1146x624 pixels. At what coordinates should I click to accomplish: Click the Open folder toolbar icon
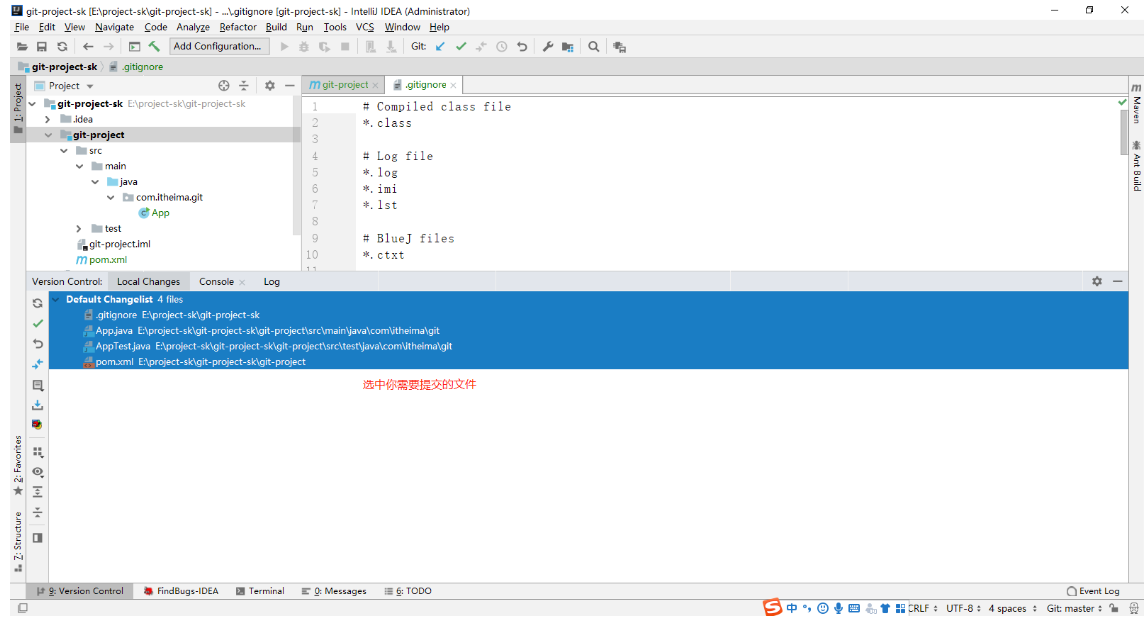(22, 47)
